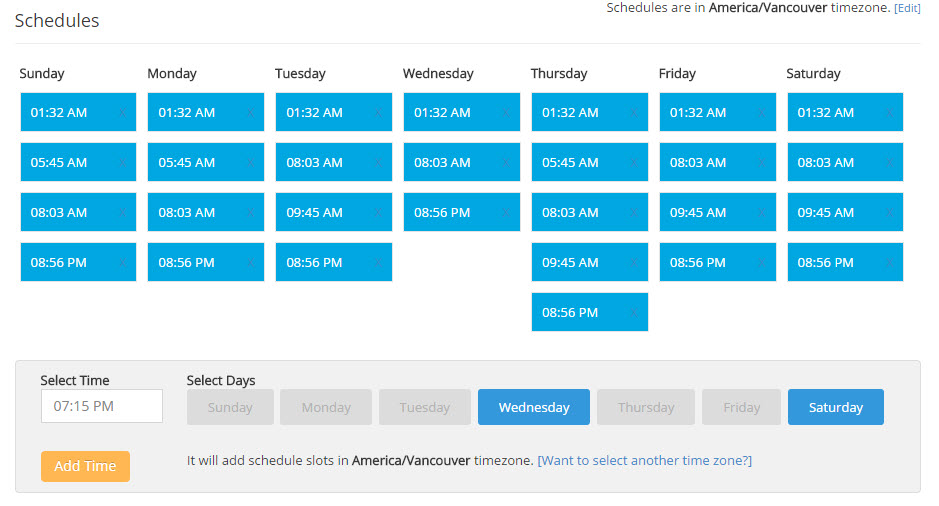This screenshot has height=506, width=939.
Task: Open the timezone Edit link
Action: [x=907, y=8]
